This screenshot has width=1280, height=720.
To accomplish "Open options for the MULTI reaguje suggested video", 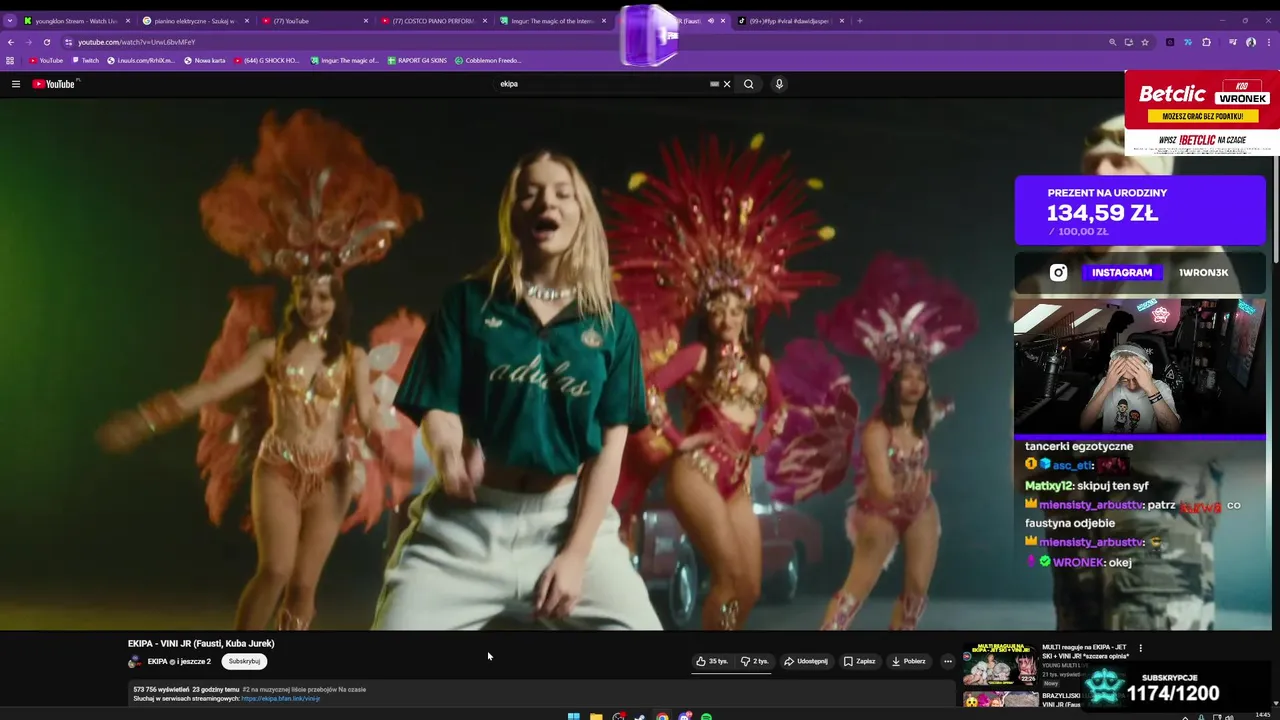I will (x=1140, y=648).
